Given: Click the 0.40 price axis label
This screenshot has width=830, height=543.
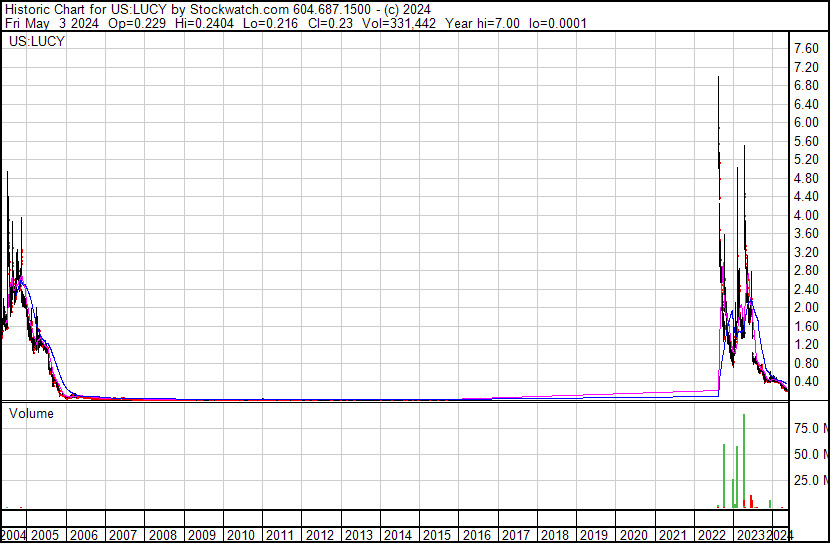Looking at the screenshot, I should click(807, 382).
